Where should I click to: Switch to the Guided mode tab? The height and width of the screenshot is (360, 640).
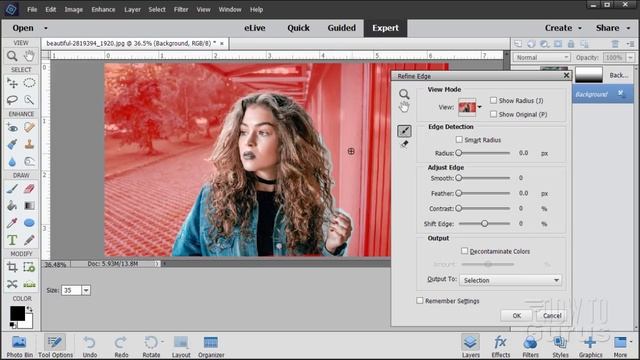[342, 28]
